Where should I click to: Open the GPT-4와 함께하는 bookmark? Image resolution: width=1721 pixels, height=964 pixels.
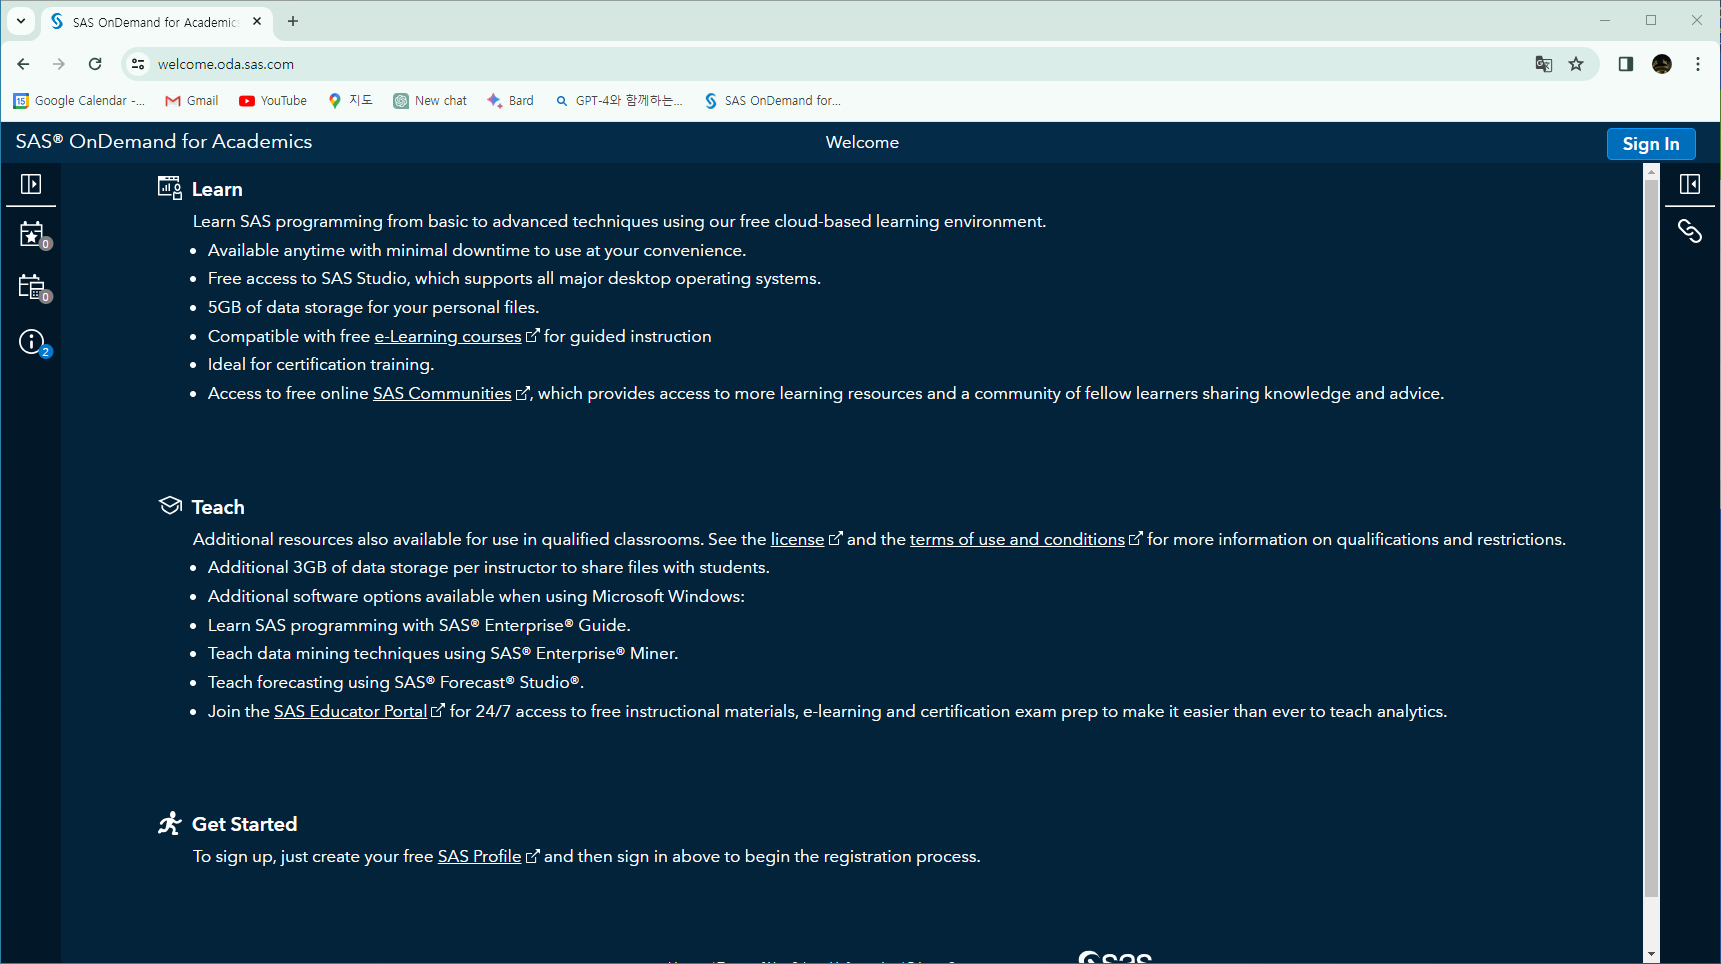[619, 101]
